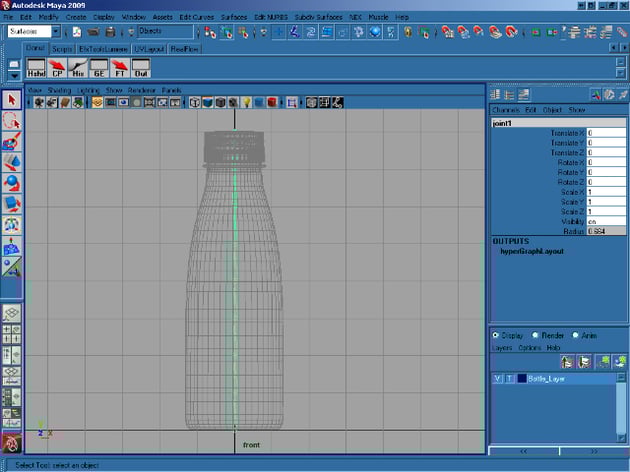Click the light bulb lighting icon
This screenshot has height=472, width=630.
245,102
